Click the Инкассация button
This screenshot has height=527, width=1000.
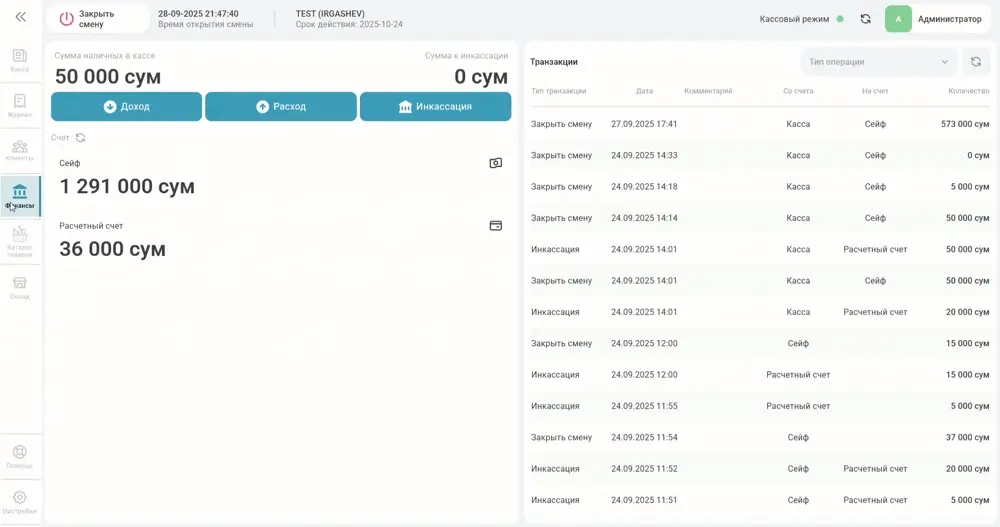(436, 107)
